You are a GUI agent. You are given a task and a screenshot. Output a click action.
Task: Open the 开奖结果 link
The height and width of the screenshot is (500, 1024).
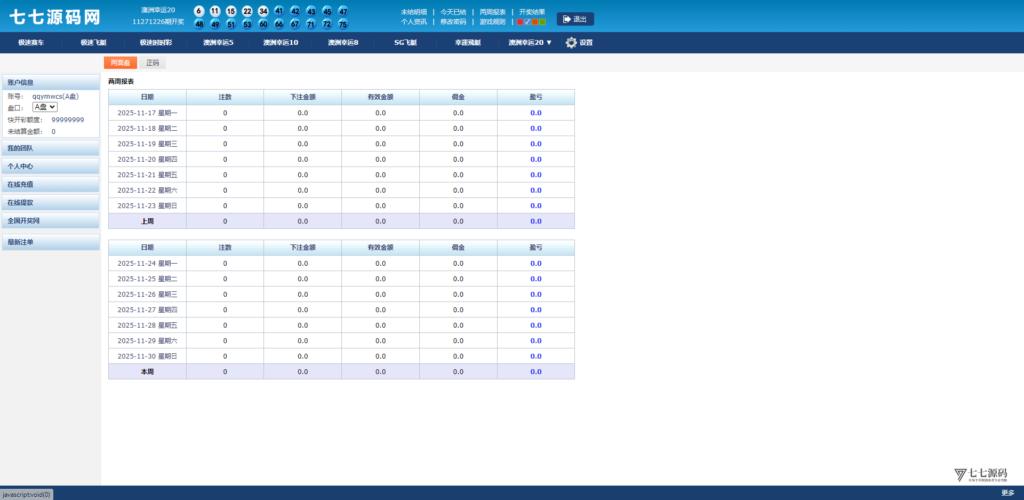coord(532,12)
